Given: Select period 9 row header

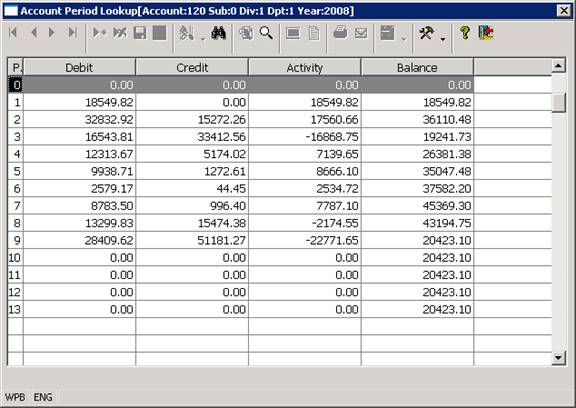Looking at the screenshot, I should point(16,240).
